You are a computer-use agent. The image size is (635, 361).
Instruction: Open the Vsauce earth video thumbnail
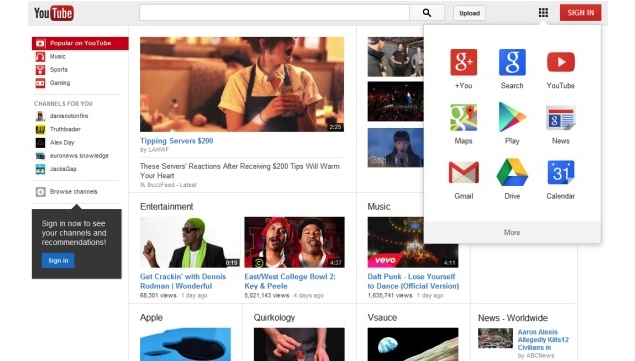tap(413, 344)
